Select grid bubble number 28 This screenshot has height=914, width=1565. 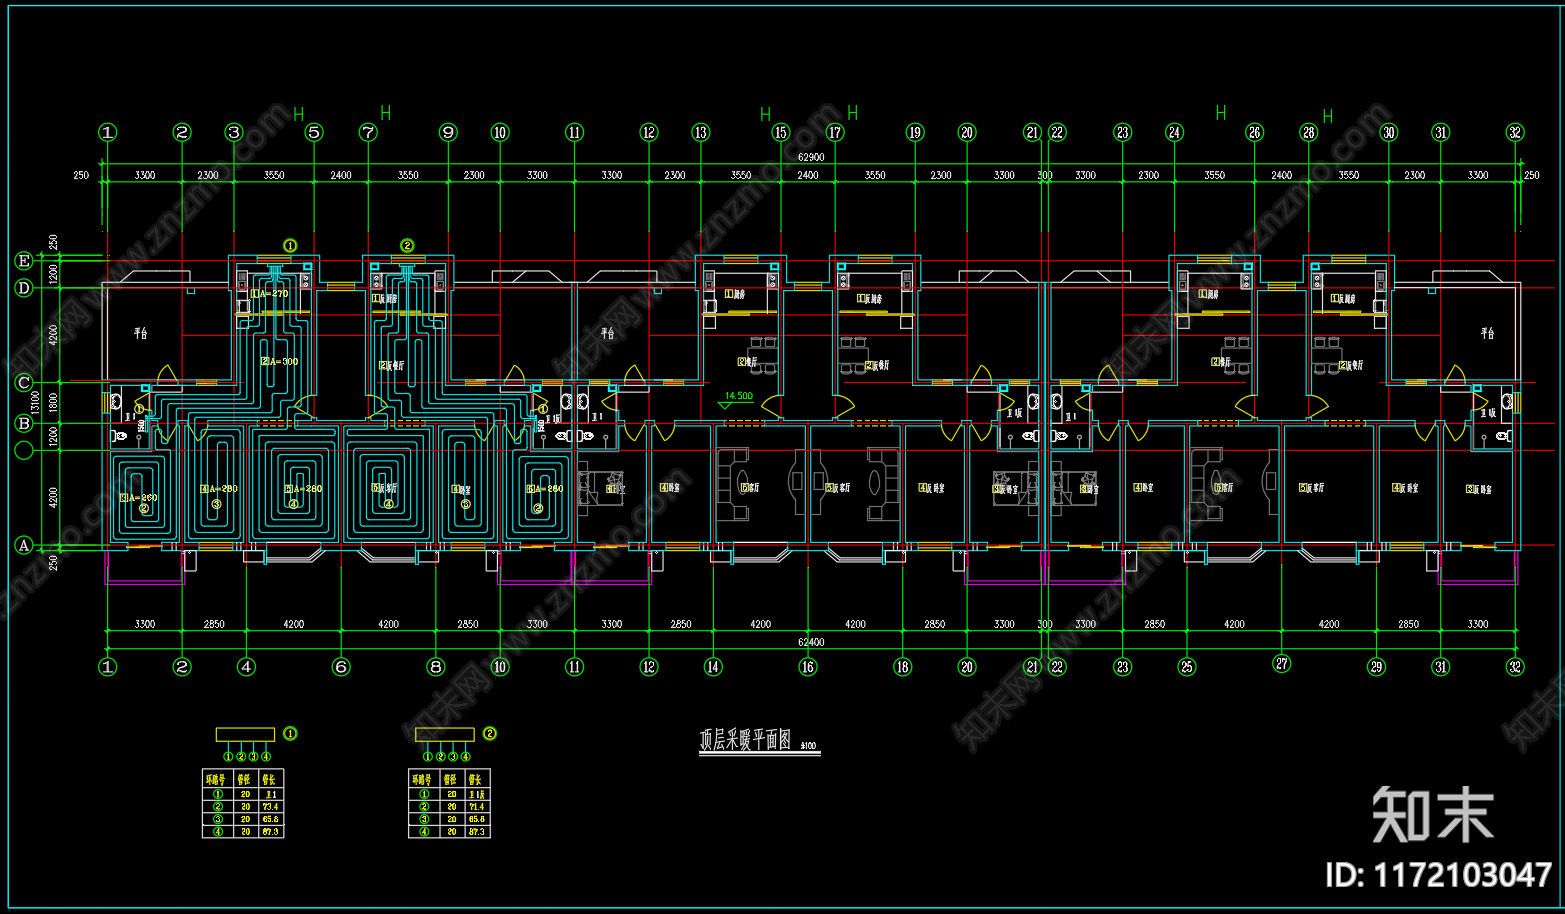click(1308, 132)
